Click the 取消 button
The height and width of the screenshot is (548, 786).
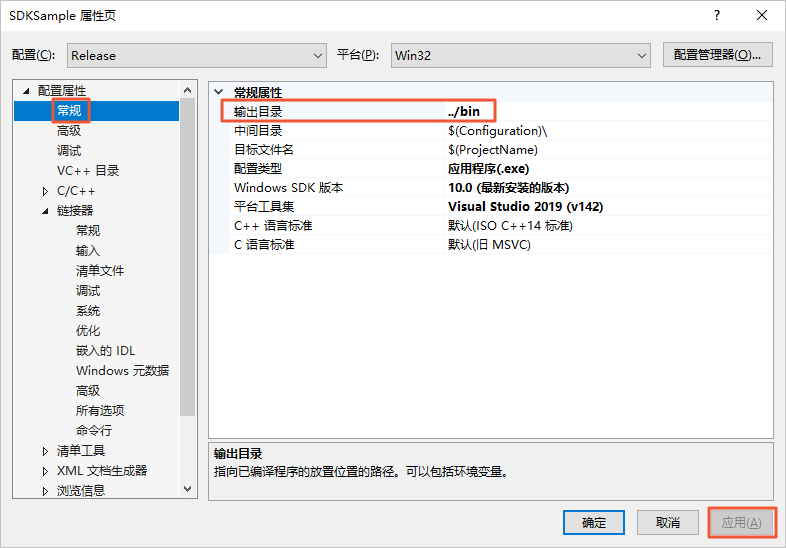coord(668,523)
